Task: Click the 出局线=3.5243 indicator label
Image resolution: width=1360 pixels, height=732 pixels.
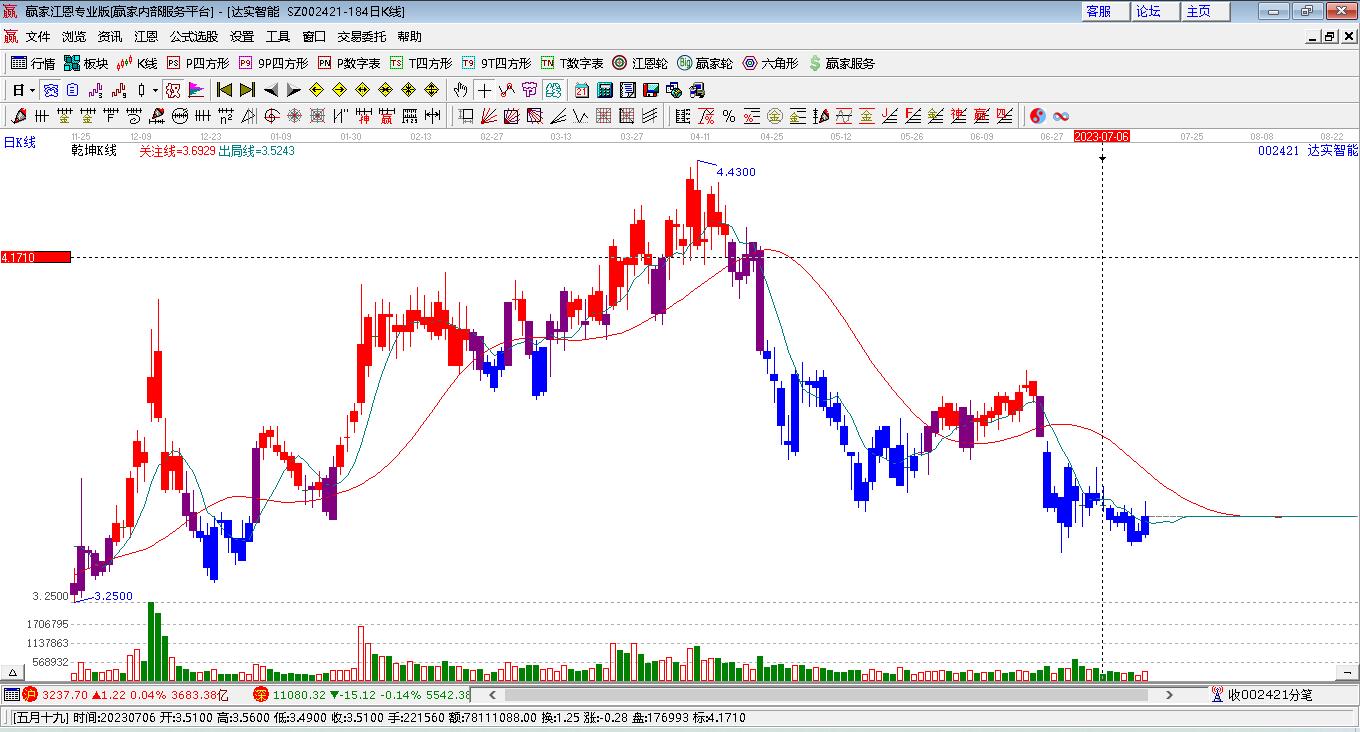Action: pos(256,151)
